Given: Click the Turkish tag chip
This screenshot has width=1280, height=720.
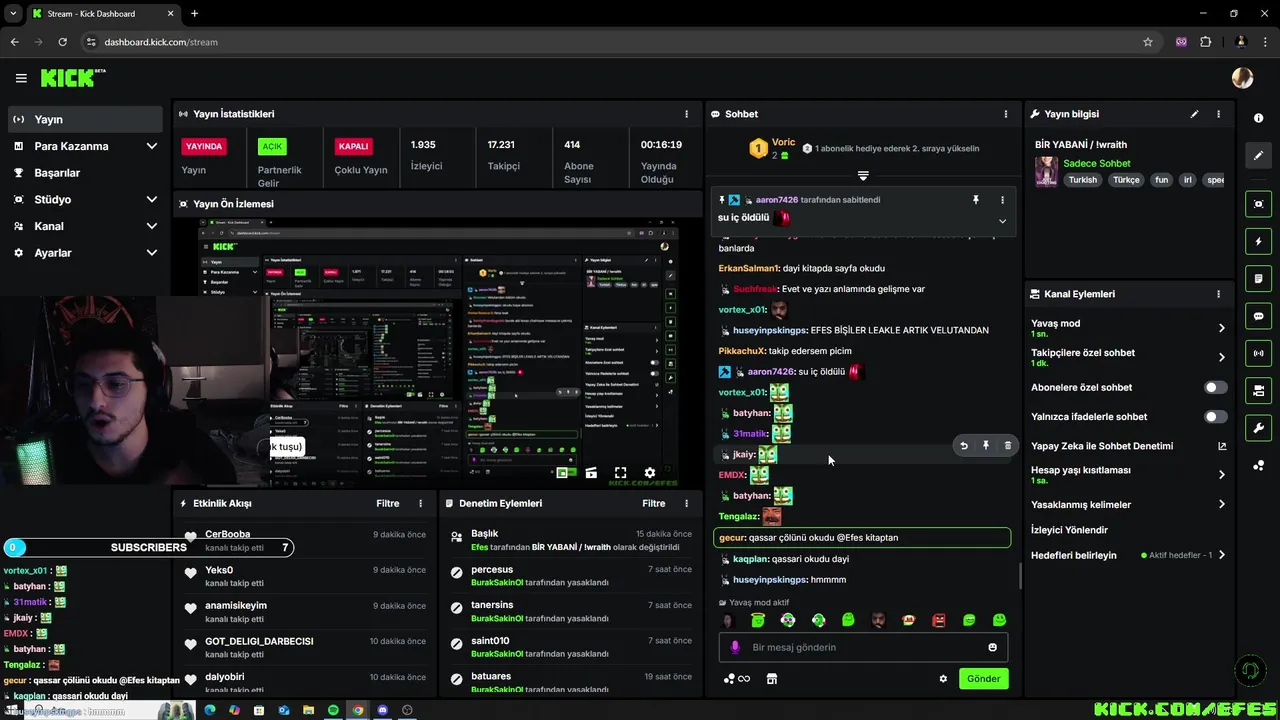Looking at the screenshot, I should [x=1082, y=180].
